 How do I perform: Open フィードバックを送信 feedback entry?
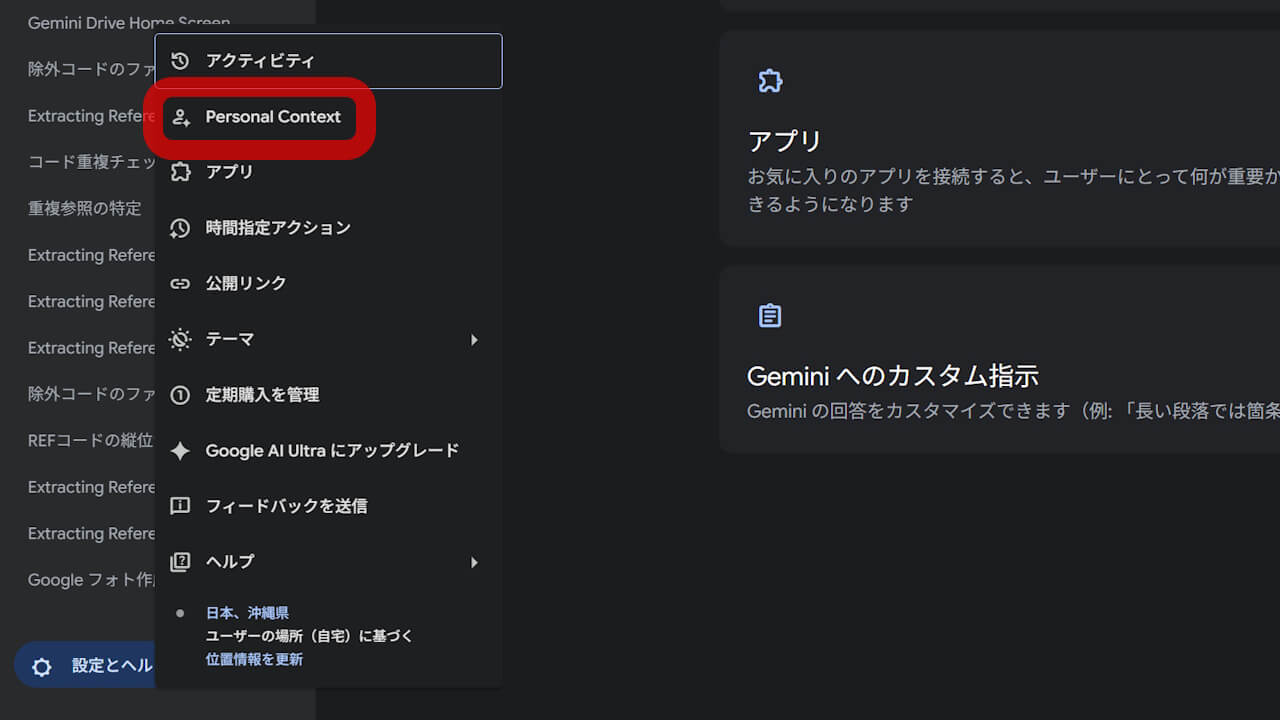(x=328, y=506)
